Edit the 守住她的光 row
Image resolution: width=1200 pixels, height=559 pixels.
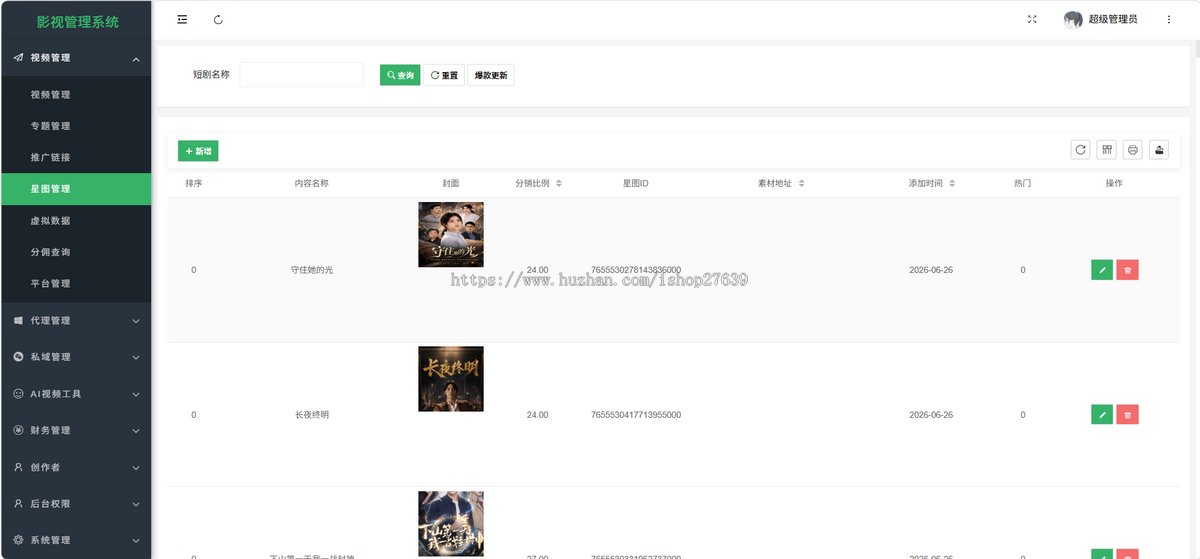1102,270
